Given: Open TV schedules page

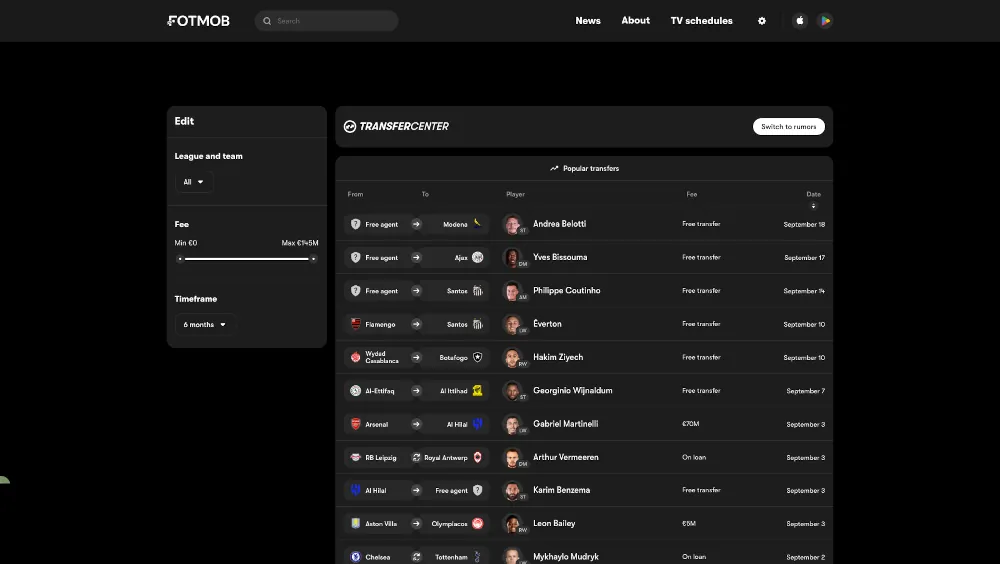Looking at the screenshot, I should [x=702, y=20].
